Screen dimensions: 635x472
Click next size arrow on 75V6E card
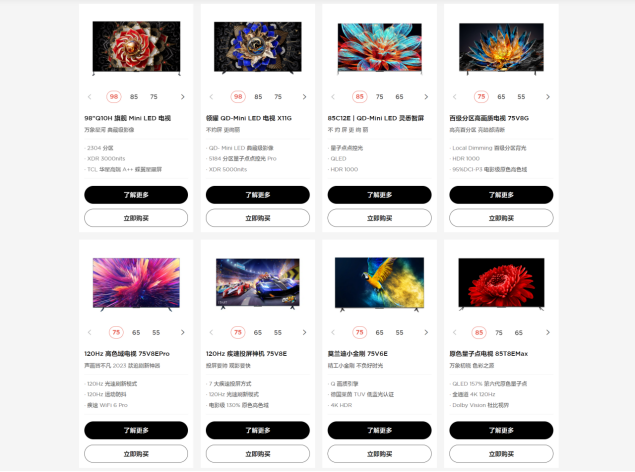click(x=426, y=332)
